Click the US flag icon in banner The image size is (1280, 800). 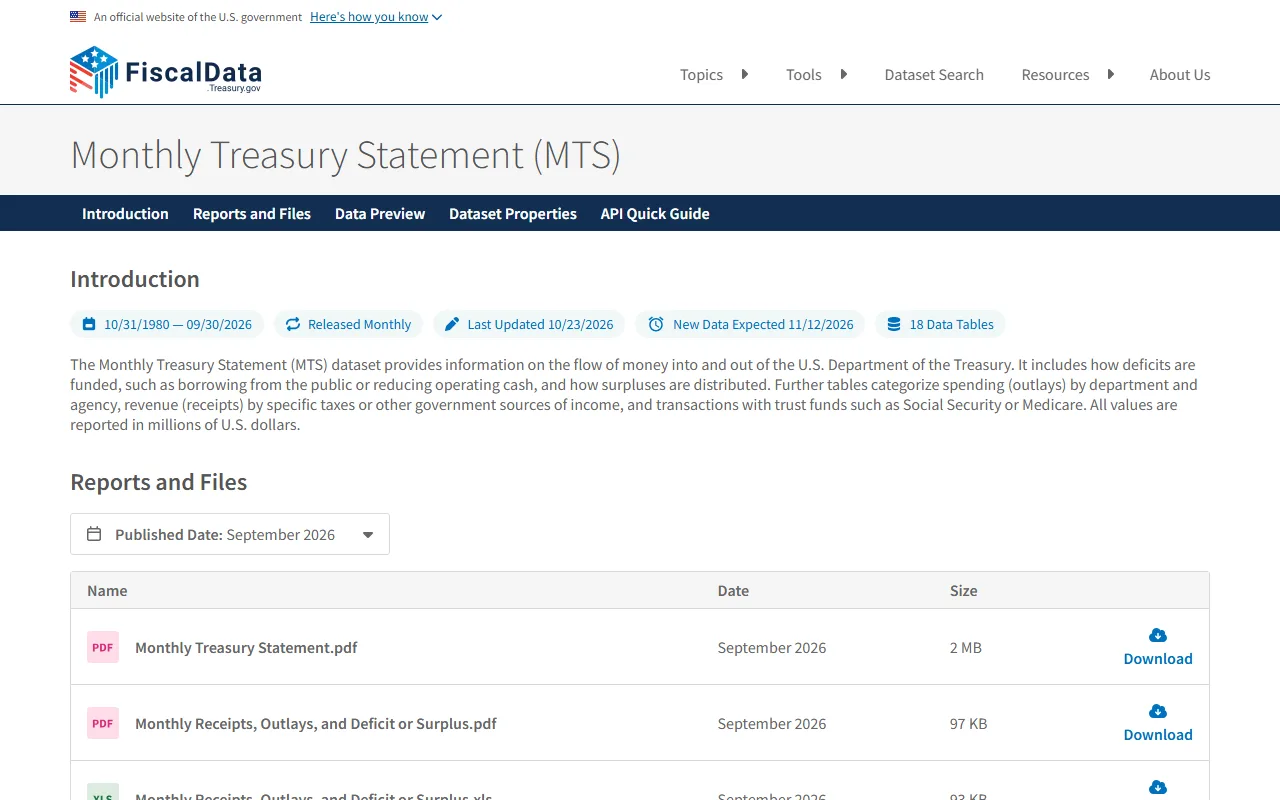(78, 17)
